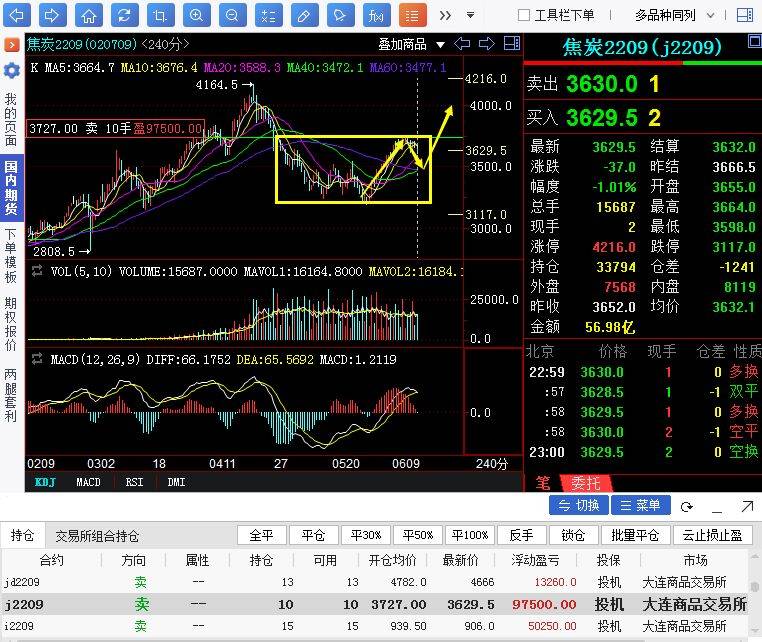
Task: Switch to the 交易所组合持仓 tab
Action: [x=97, y=536]
